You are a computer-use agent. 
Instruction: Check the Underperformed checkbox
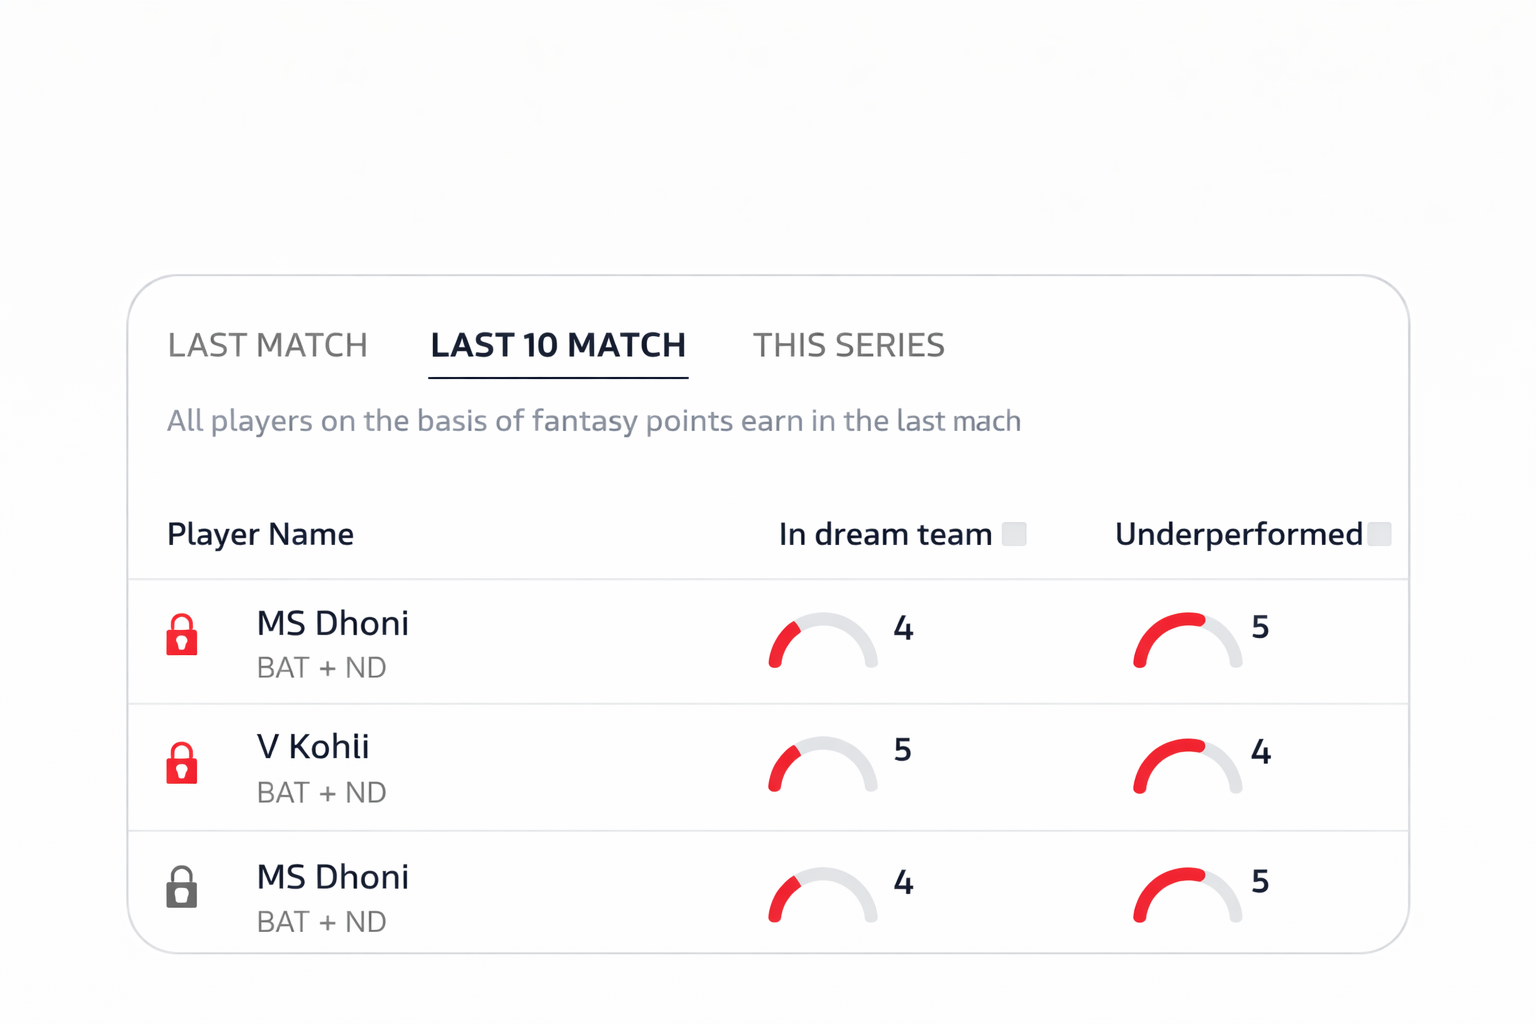[1383, 534]
